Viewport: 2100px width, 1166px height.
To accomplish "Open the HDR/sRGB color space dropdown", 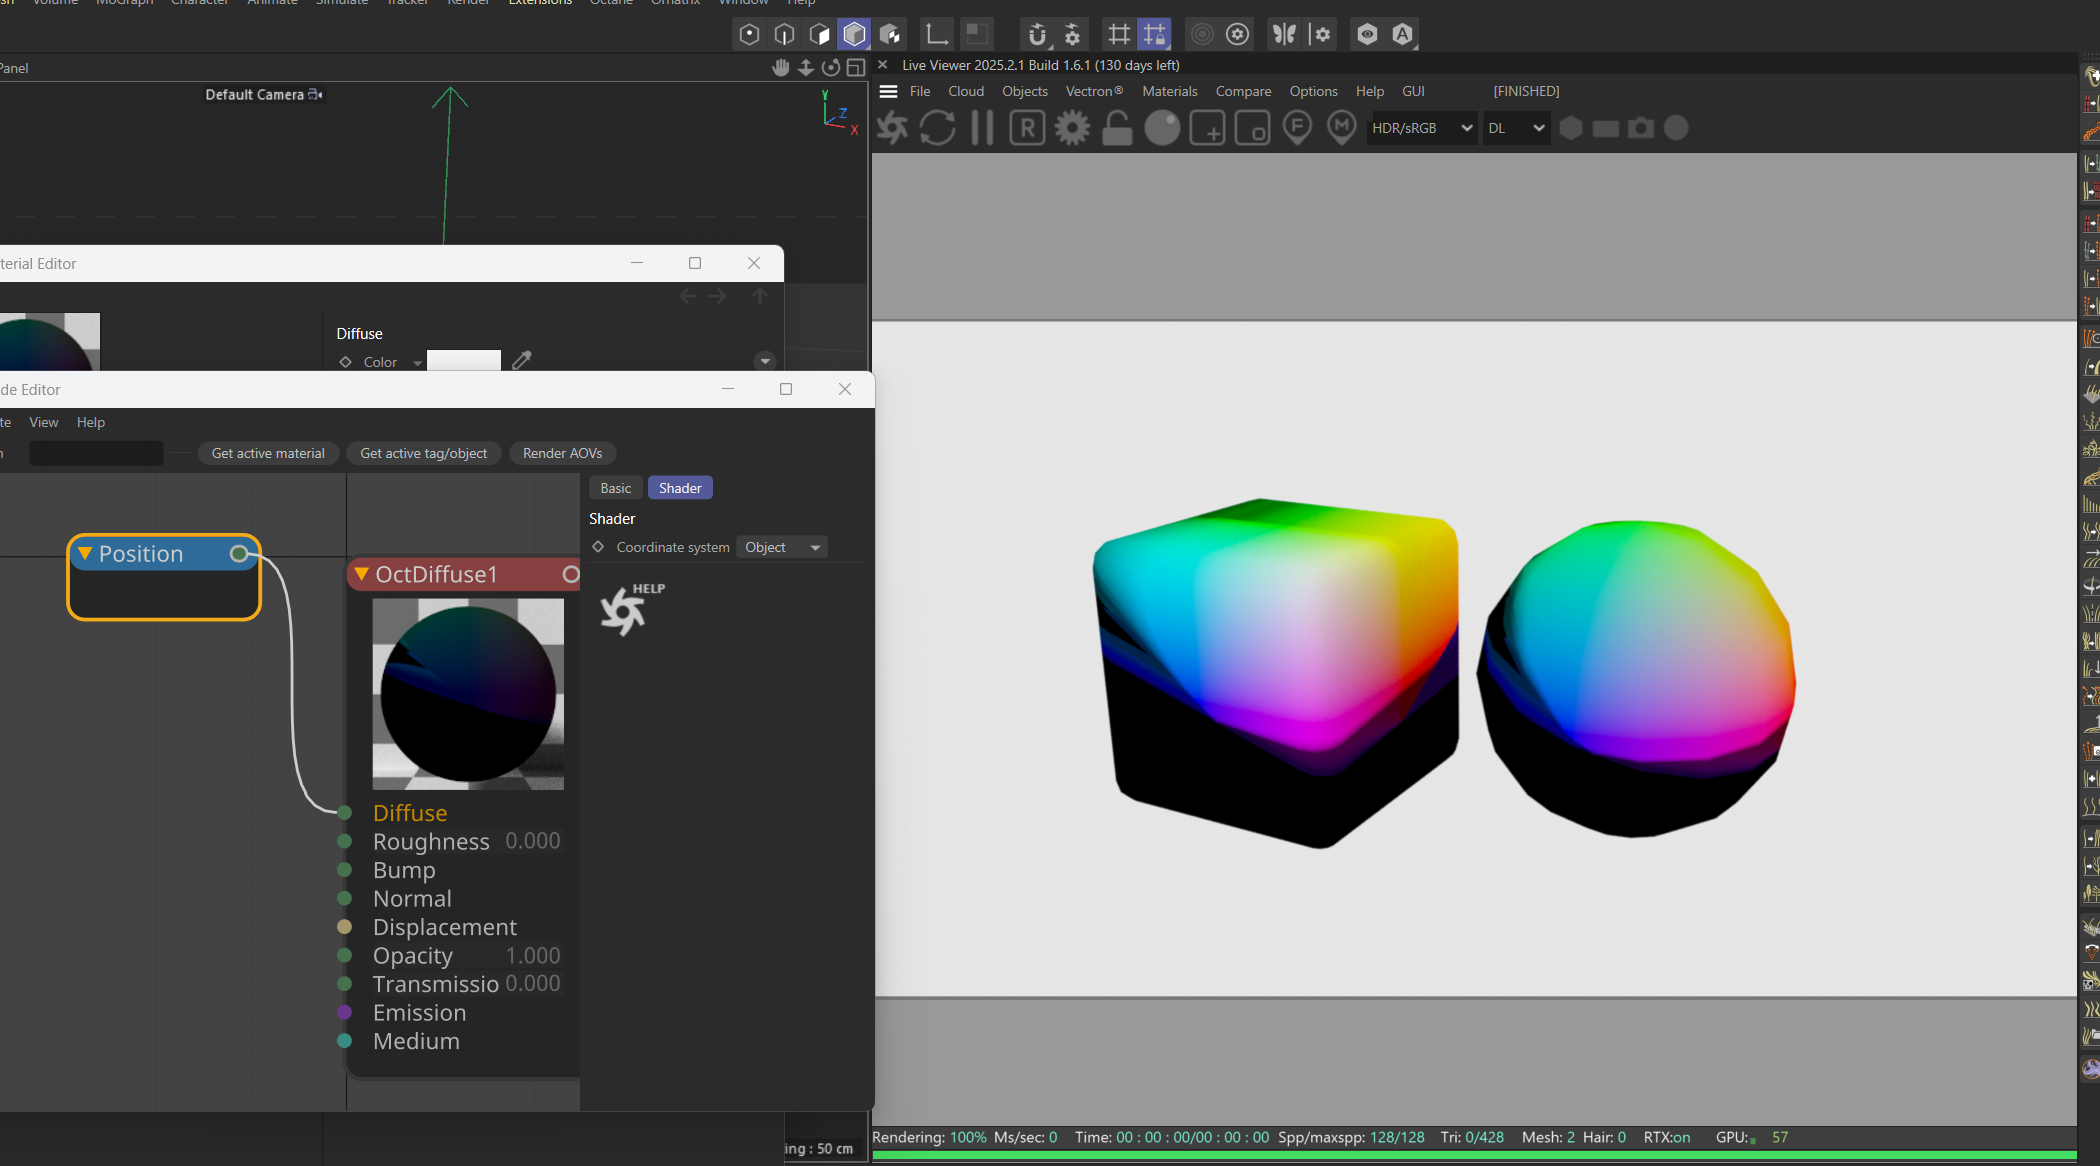I will pos(1421,128).
